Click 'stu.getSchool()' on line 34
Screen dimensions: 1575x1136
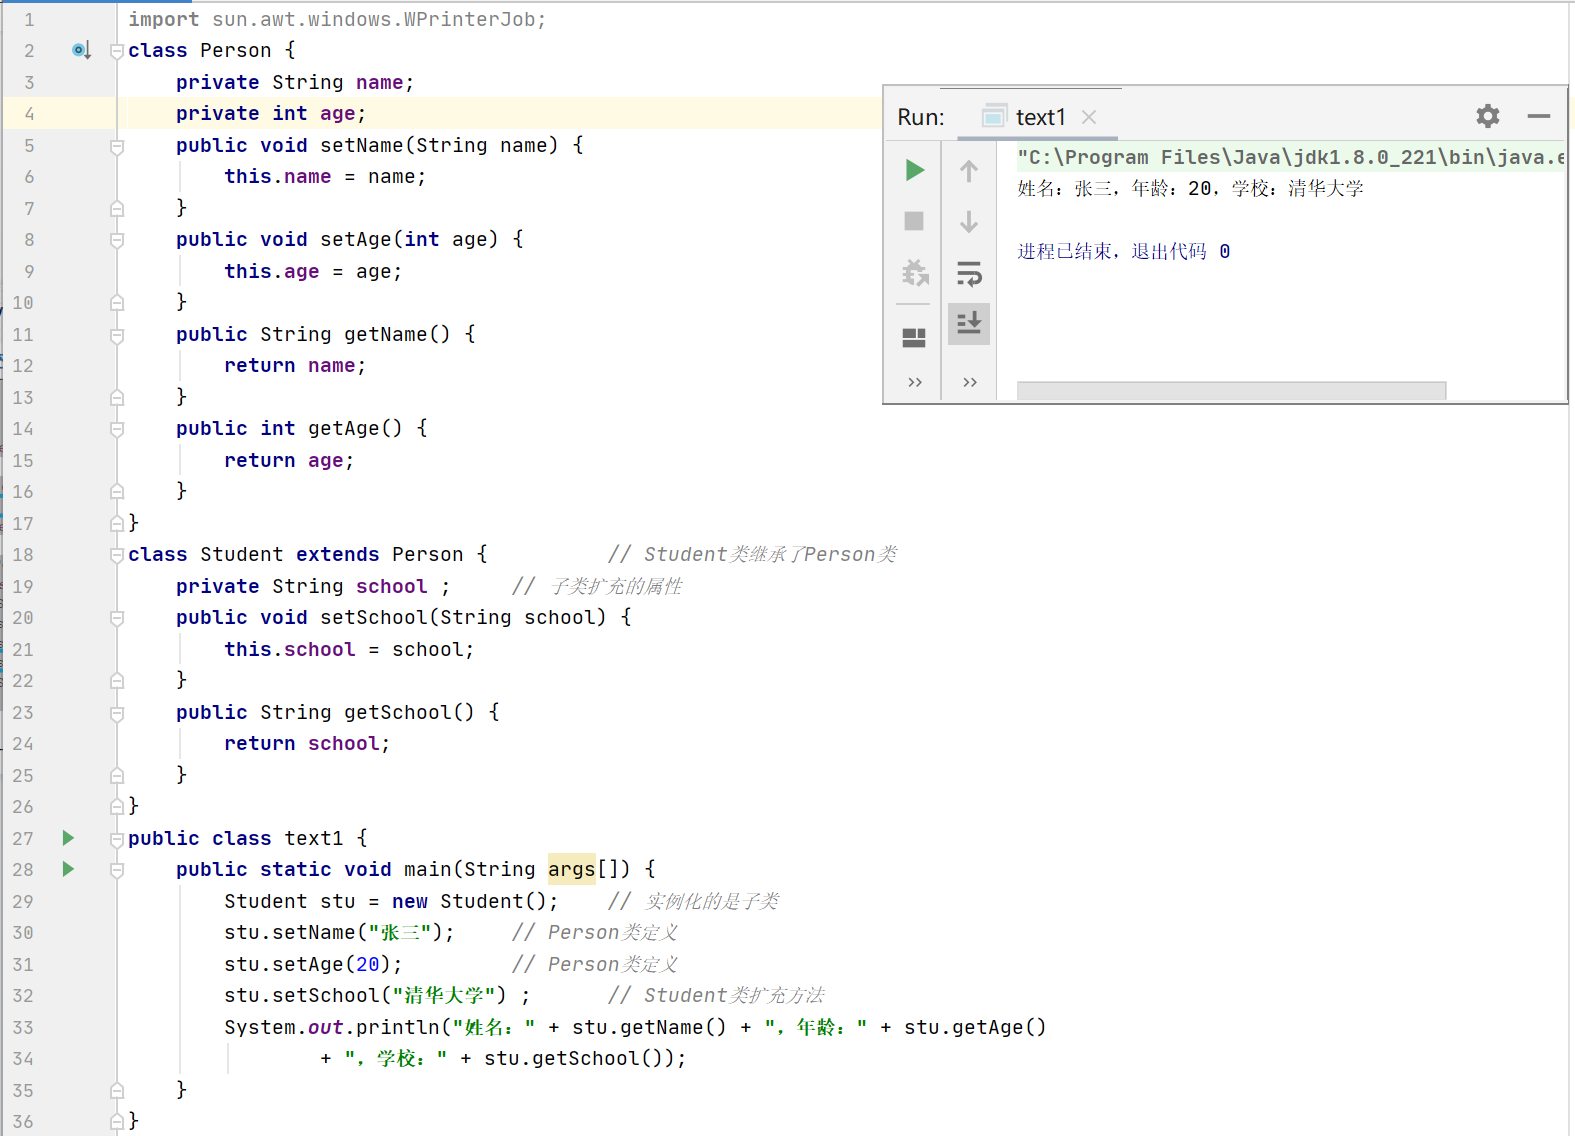point(572,1058)
